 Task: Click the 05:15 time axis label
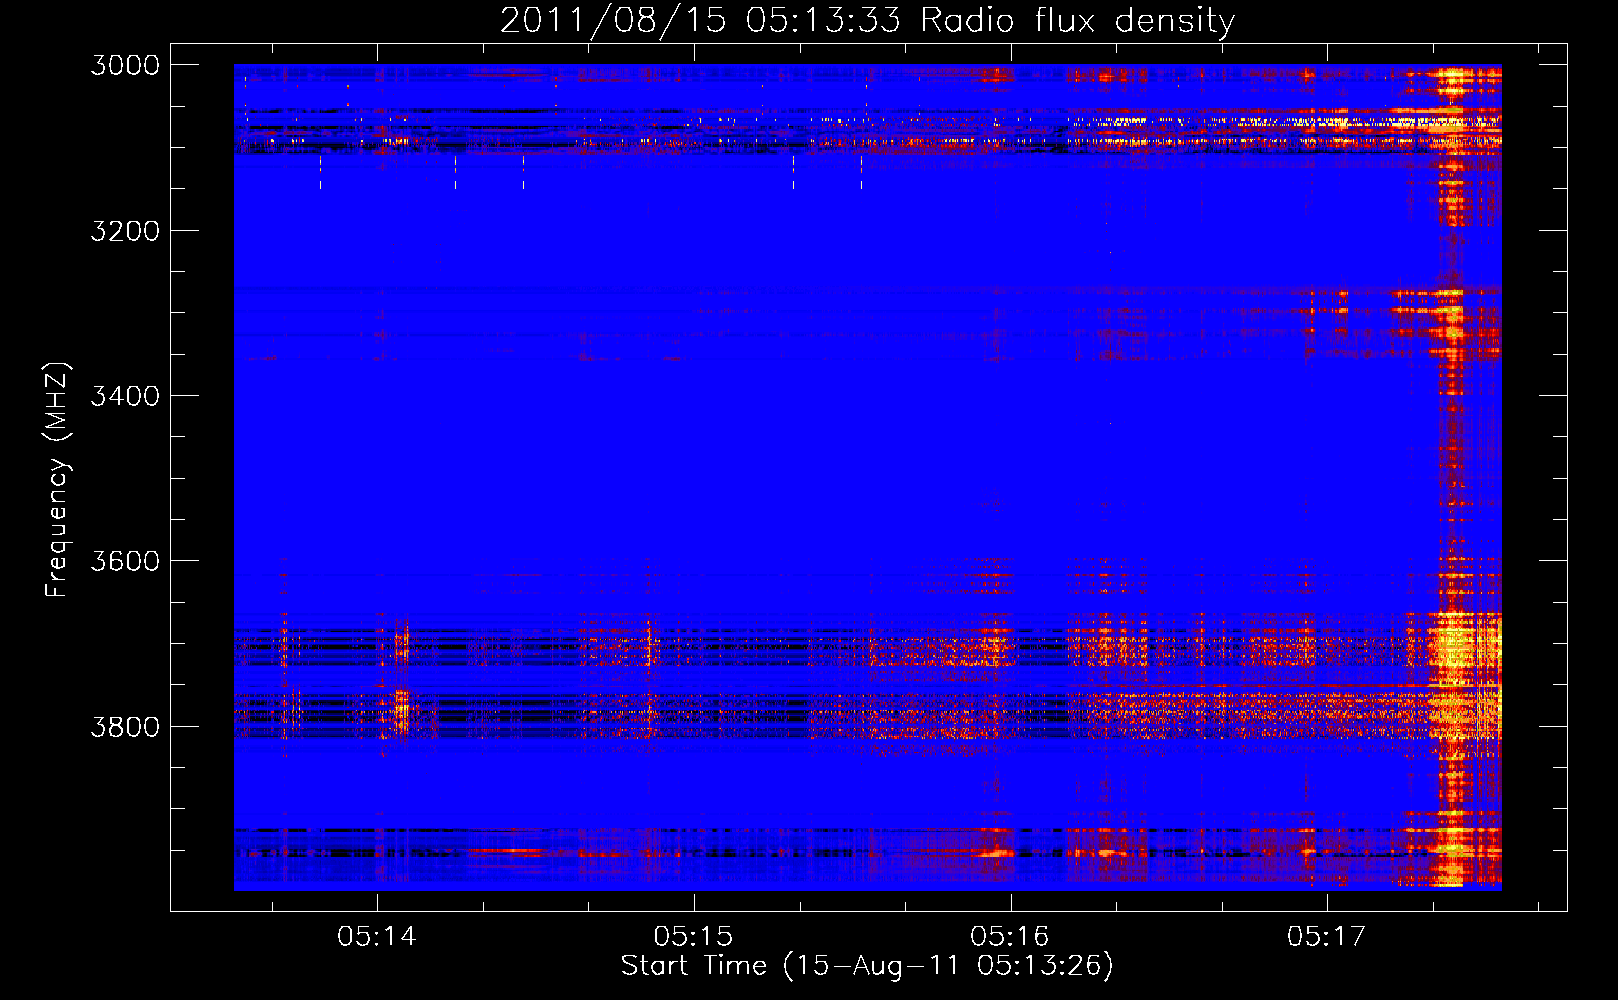(x=693, y=937)
